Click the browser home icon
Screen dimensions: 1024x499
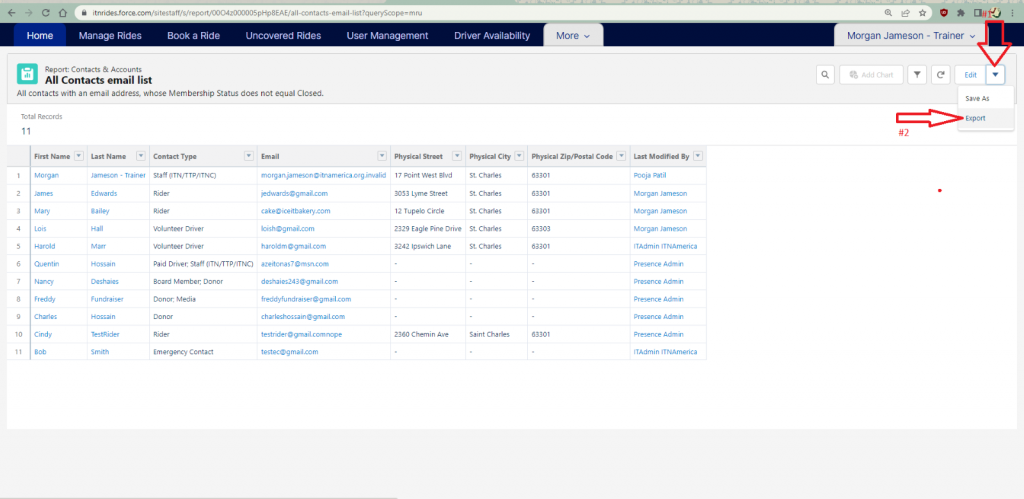(64, 12)
